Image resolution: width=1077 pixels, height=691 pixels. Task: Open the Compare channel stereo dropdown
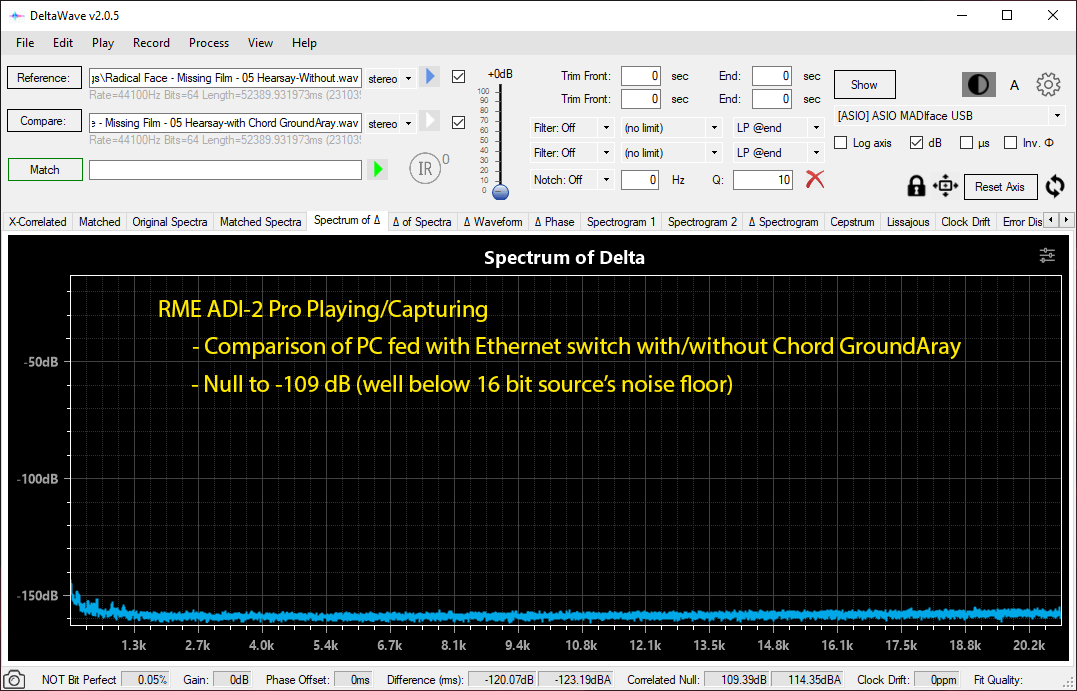(390, 124)
